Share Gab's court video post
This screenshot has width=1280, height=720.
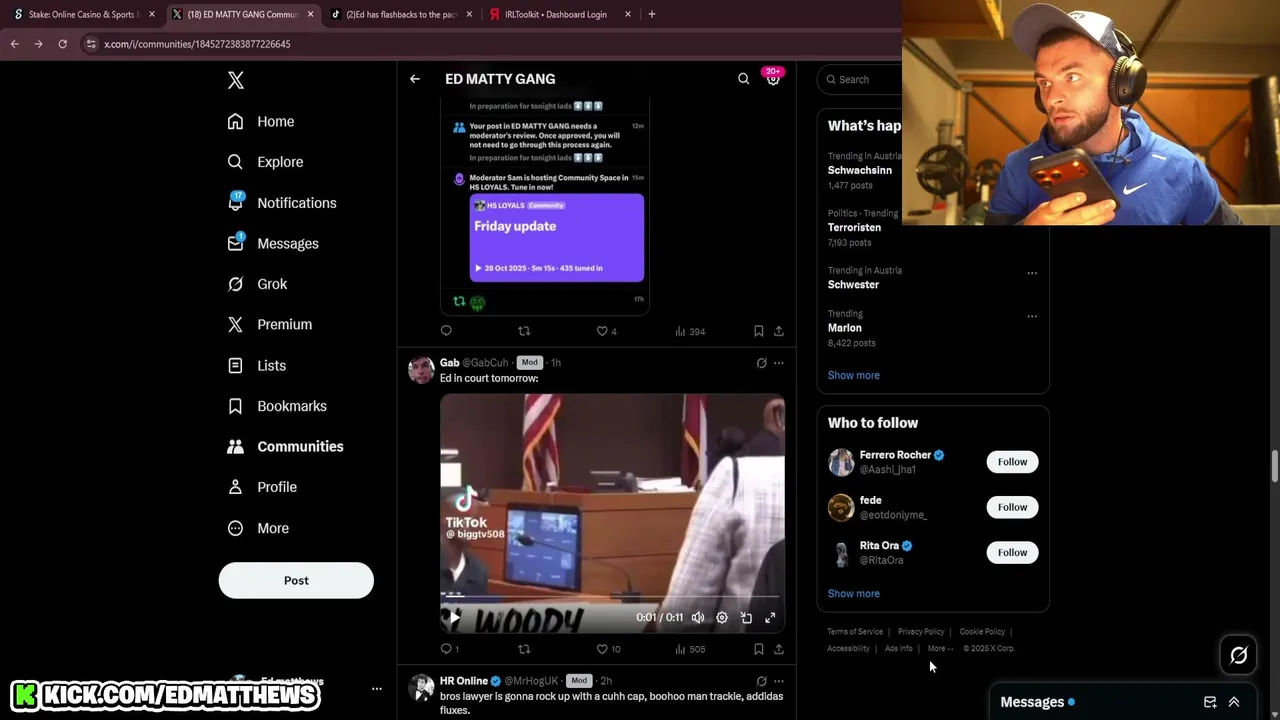[x=779, y=649]
